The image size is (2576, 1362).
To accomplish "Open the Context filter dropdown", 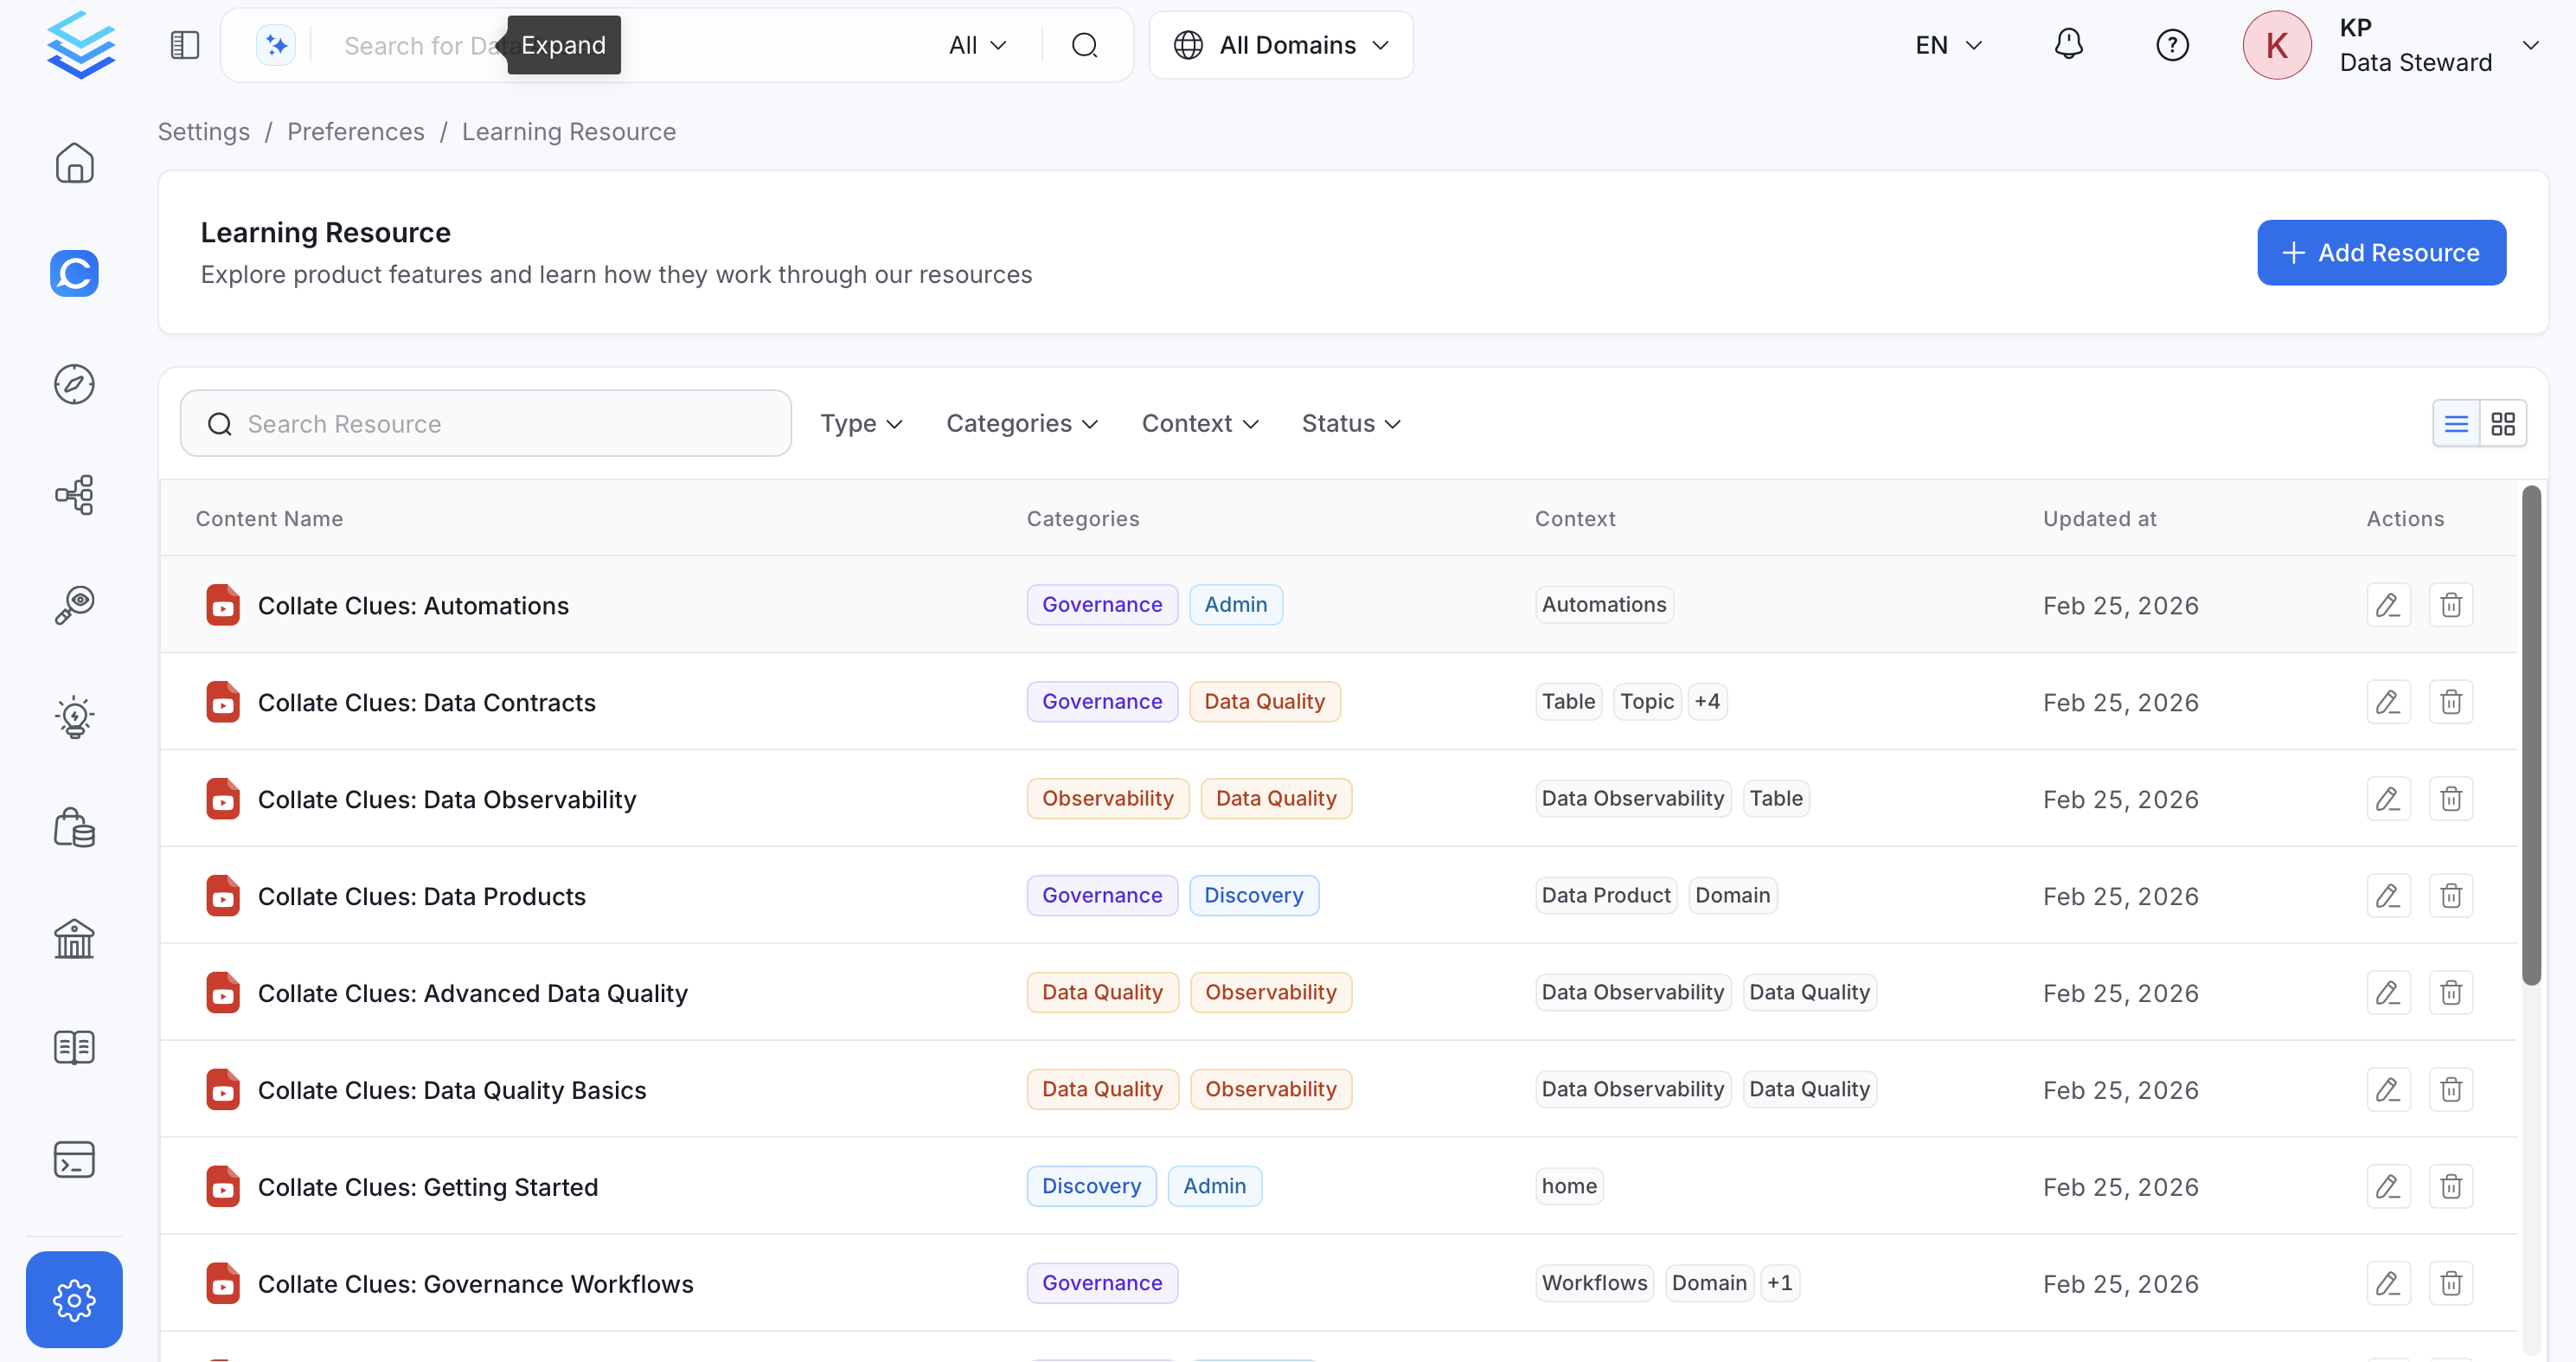I will coord(1200,424).
